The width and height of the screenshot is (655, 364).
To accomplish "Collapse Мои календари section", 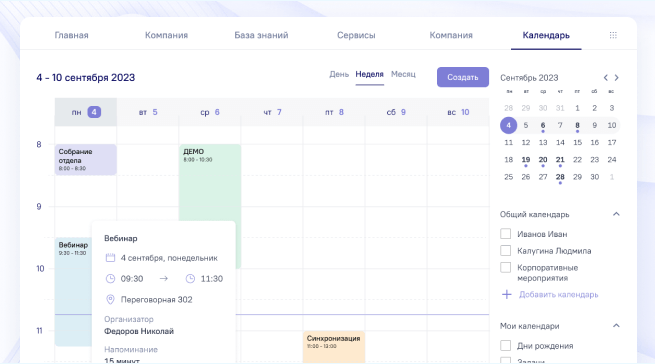I will [616, 326].
